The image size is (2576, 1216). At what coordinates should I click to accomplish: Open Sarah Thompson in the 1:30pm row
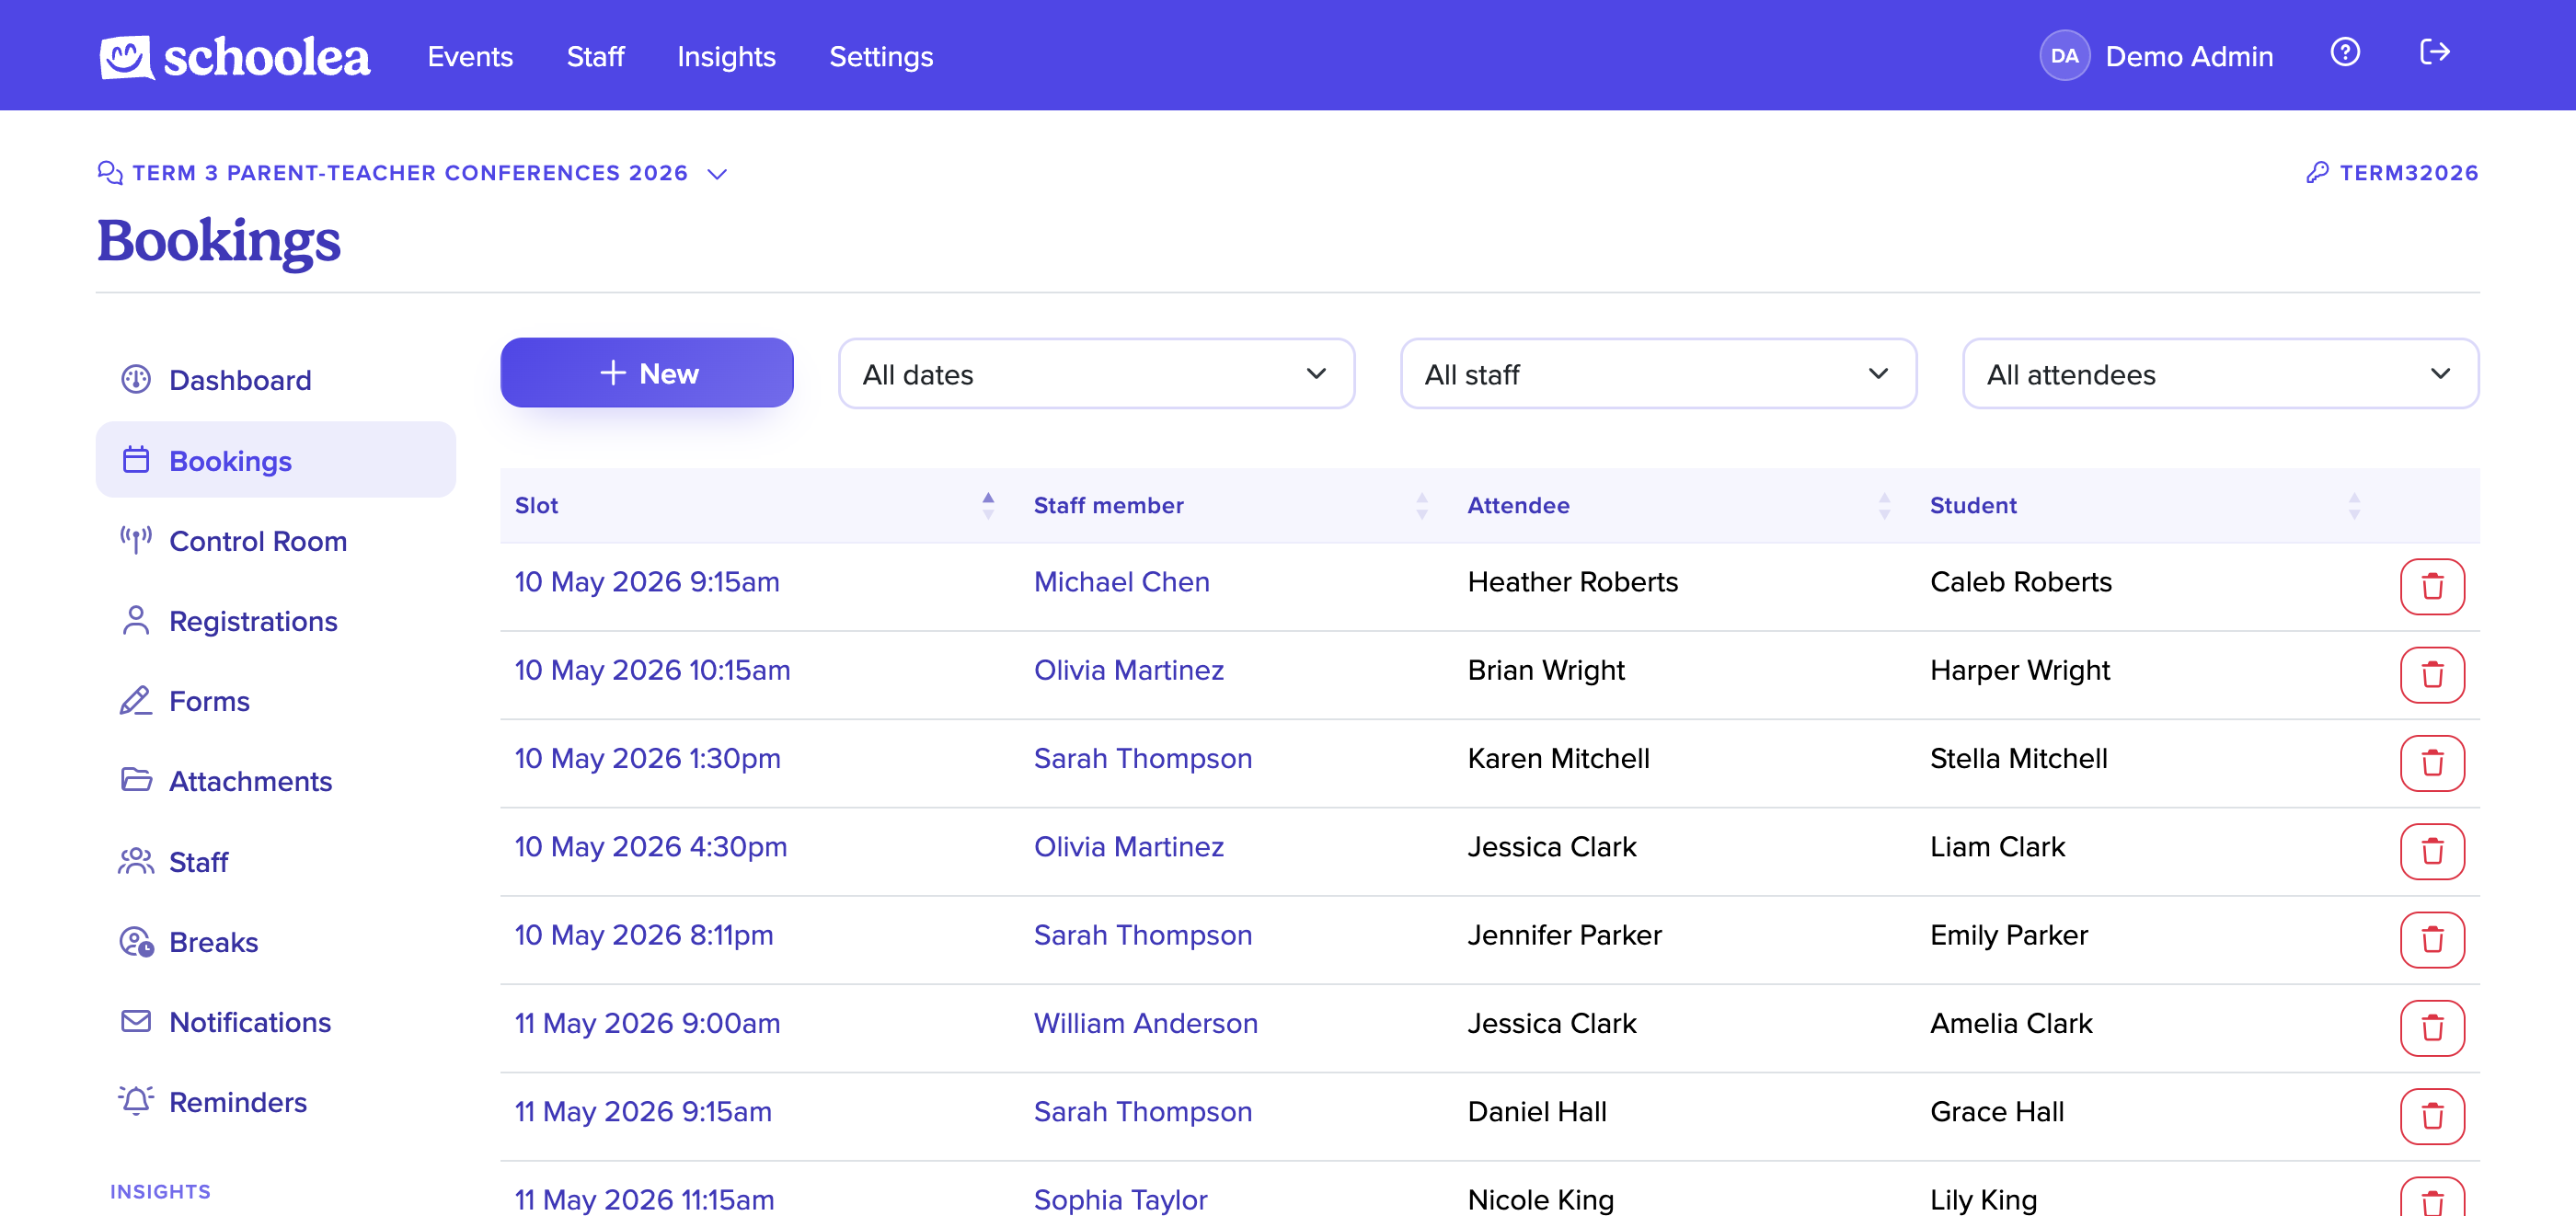point(1142,759)
